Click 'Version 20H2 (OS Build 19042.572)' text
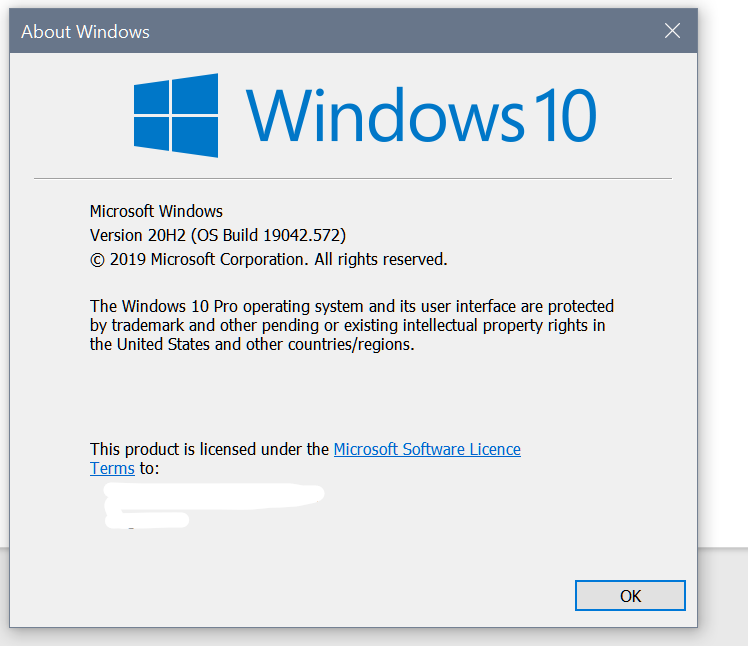Screen dimensions: 748x646 pos(218,235)
